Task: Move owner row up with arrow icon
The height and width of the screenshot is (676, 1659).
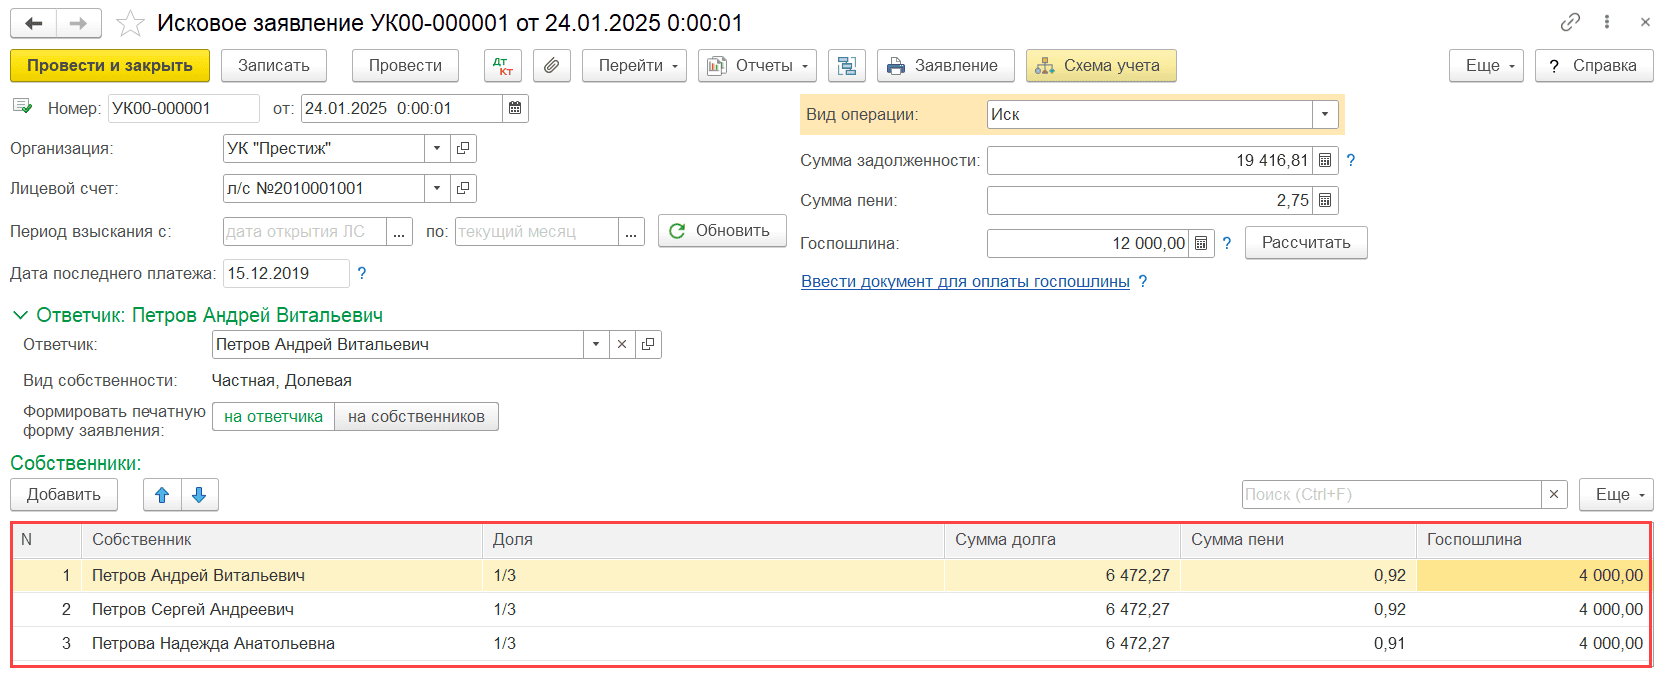Action: coord(162,495)
